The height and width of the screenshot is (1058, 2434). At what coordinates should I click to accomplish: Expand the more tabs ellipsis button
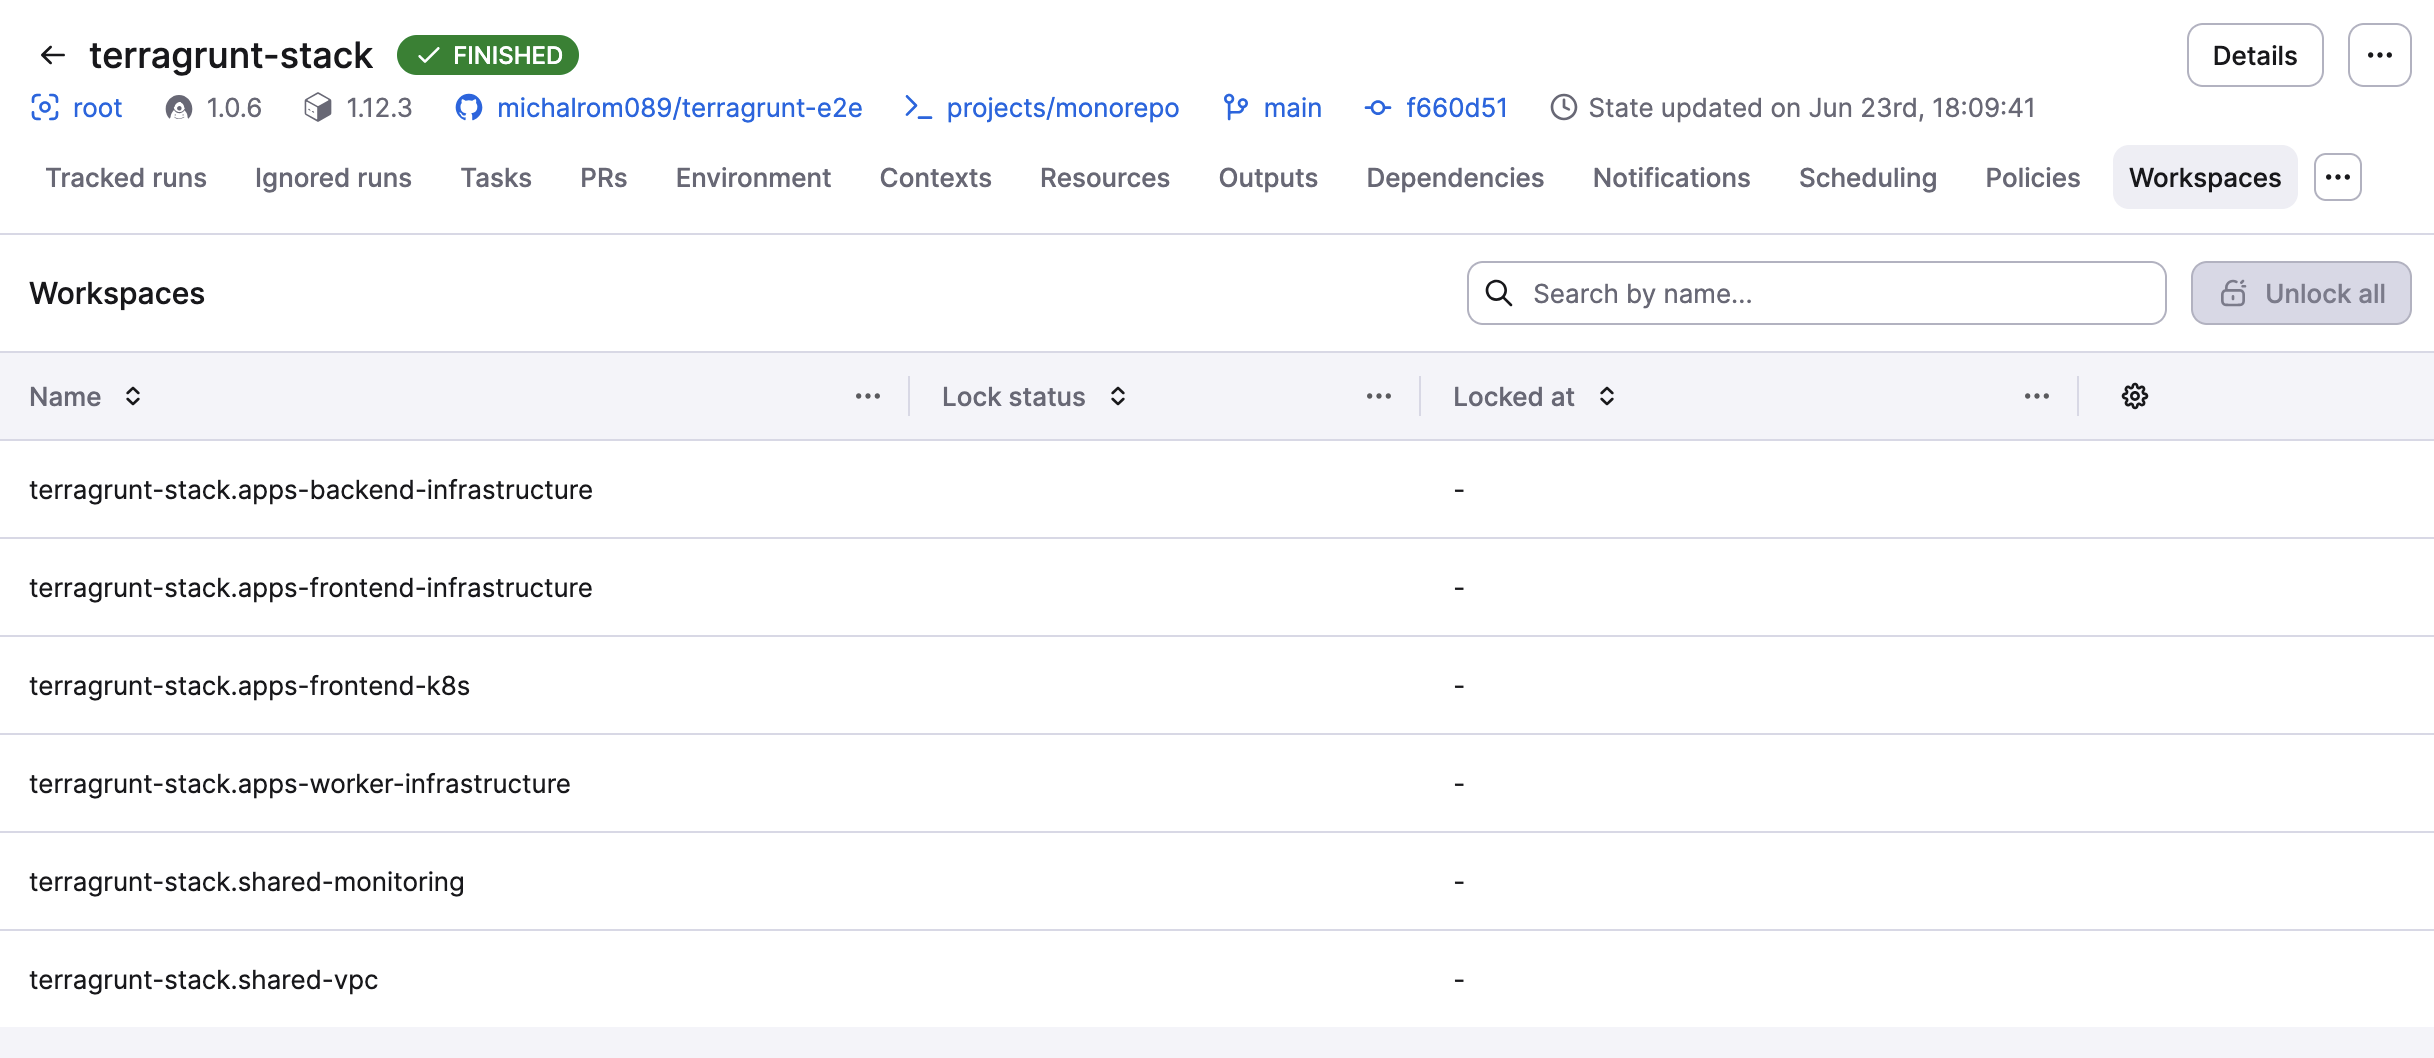pos(2338,178)
